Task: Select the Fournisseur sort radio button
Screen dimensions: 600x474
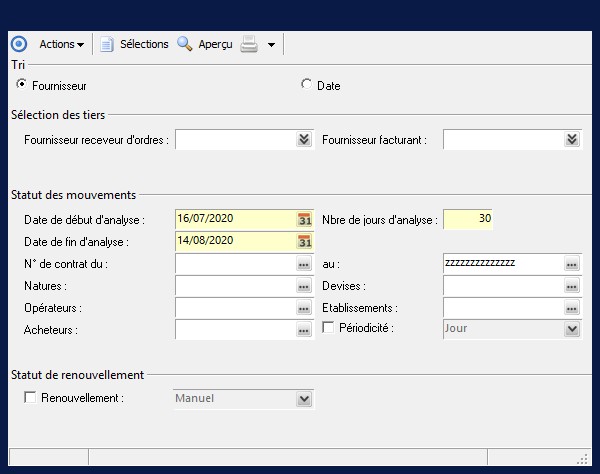Action: coord(22,85)
